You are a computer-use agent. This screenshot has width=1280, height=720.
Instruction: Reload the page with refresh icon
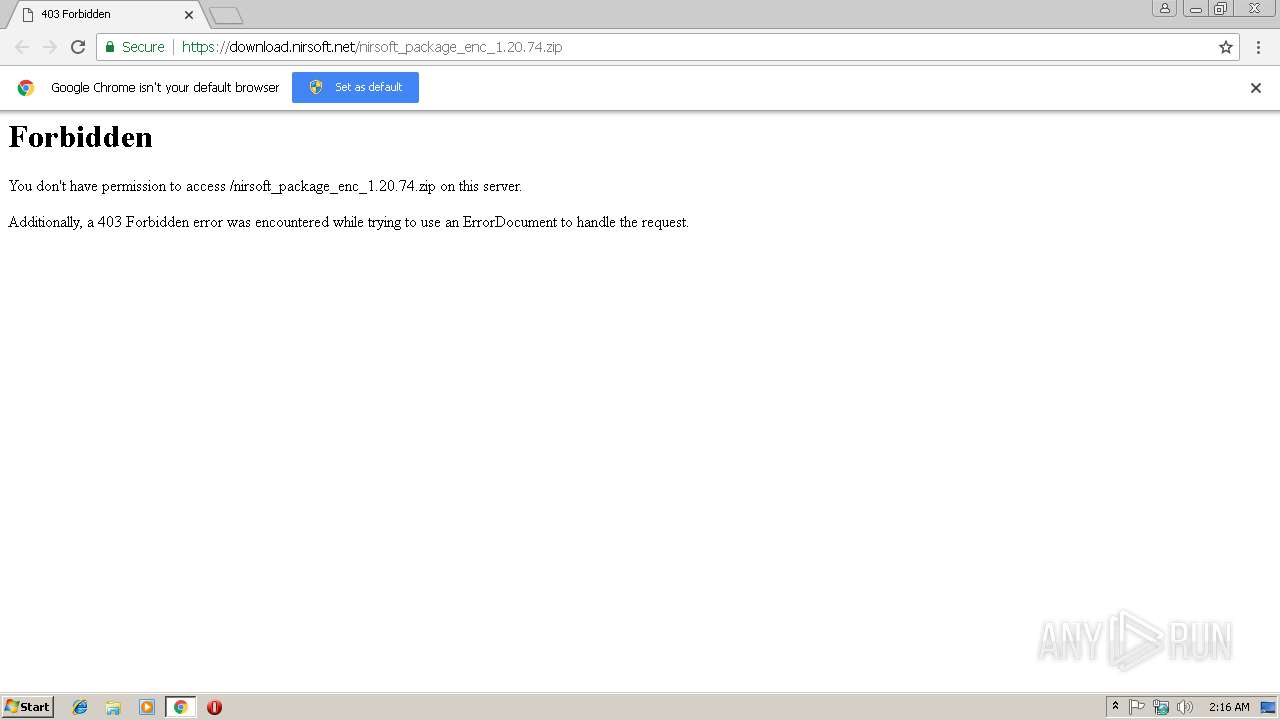[x=78, y=47]
